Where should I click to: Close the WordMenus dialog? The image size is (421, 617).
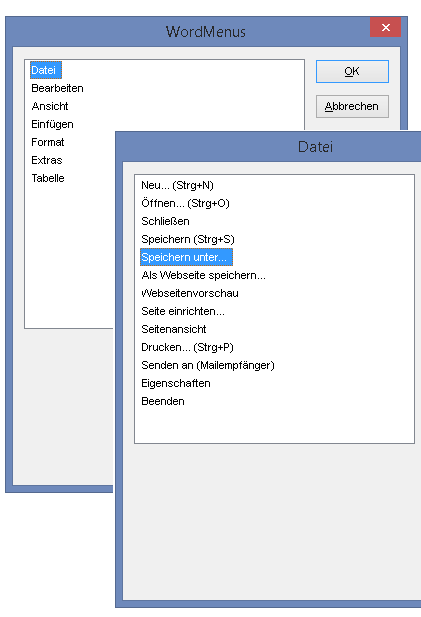point(386,27)
